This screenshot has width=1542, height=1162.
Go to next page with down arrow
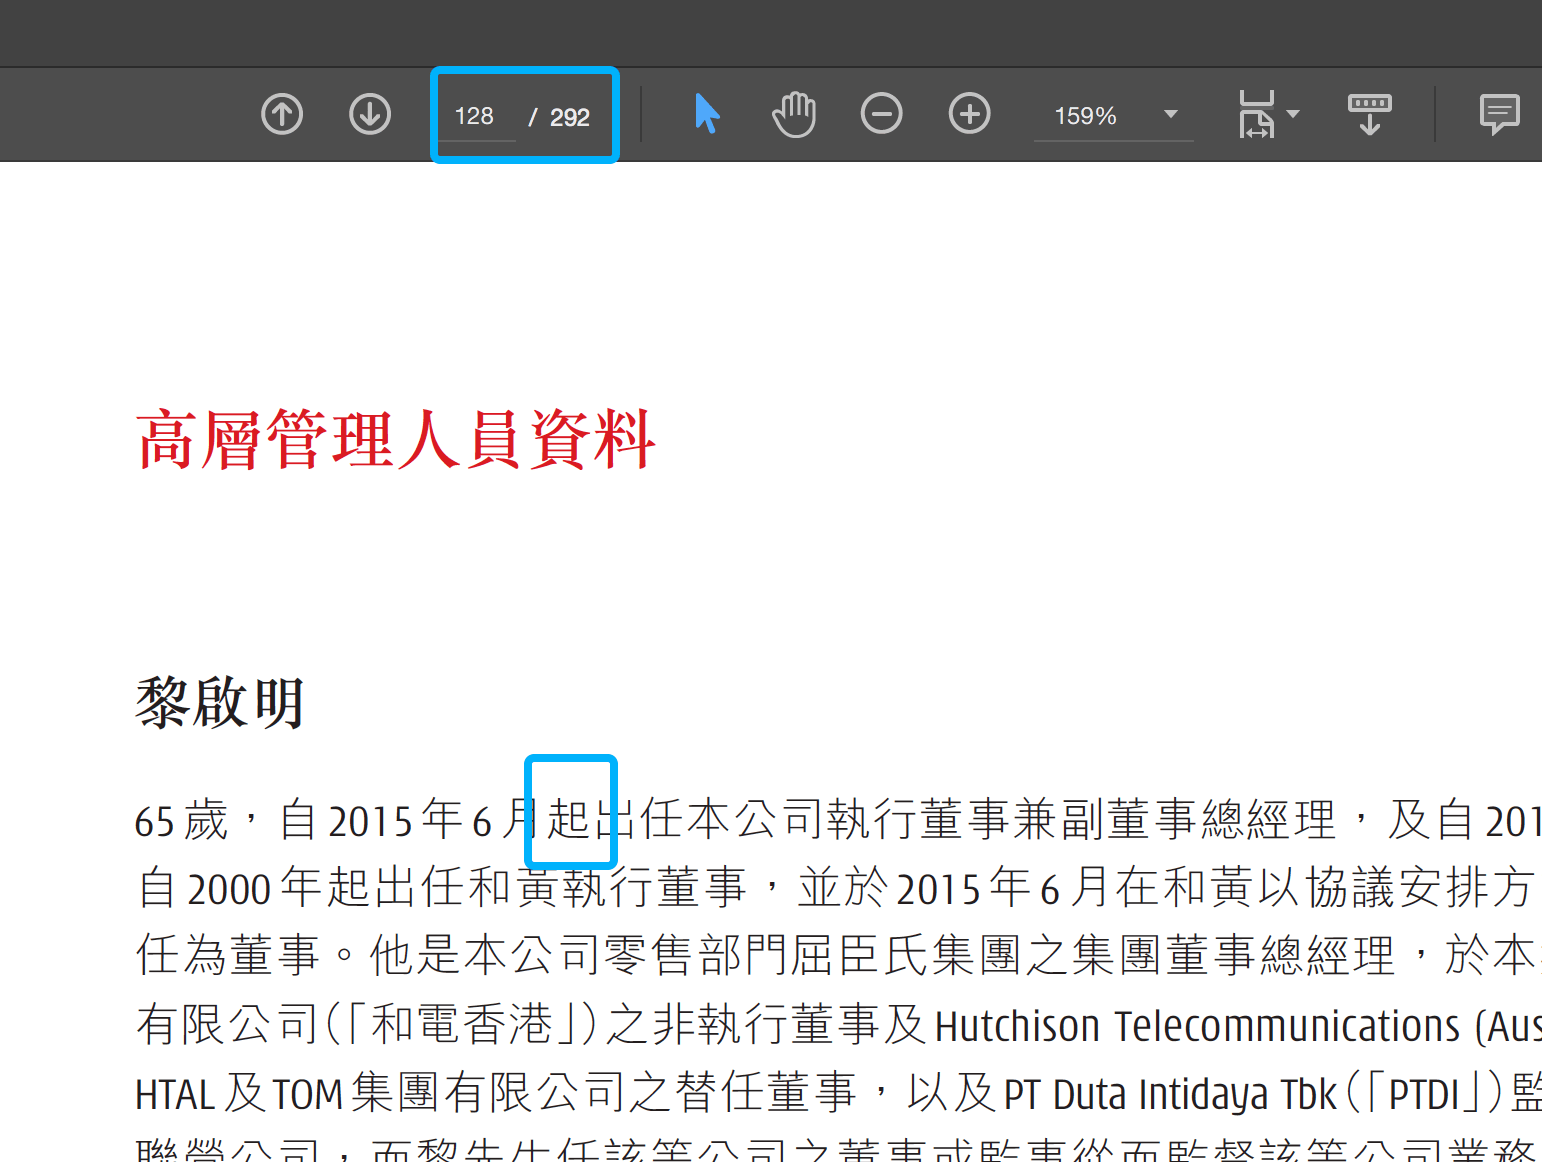(369, 114)
